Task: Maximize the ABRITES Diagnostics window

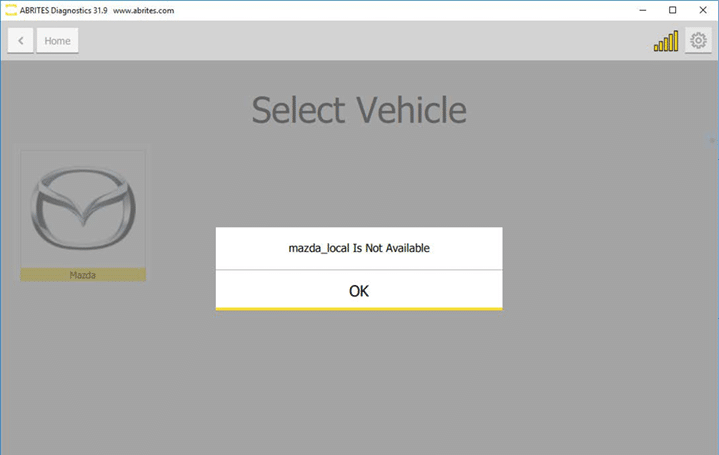Action: [x=673, y=10]
